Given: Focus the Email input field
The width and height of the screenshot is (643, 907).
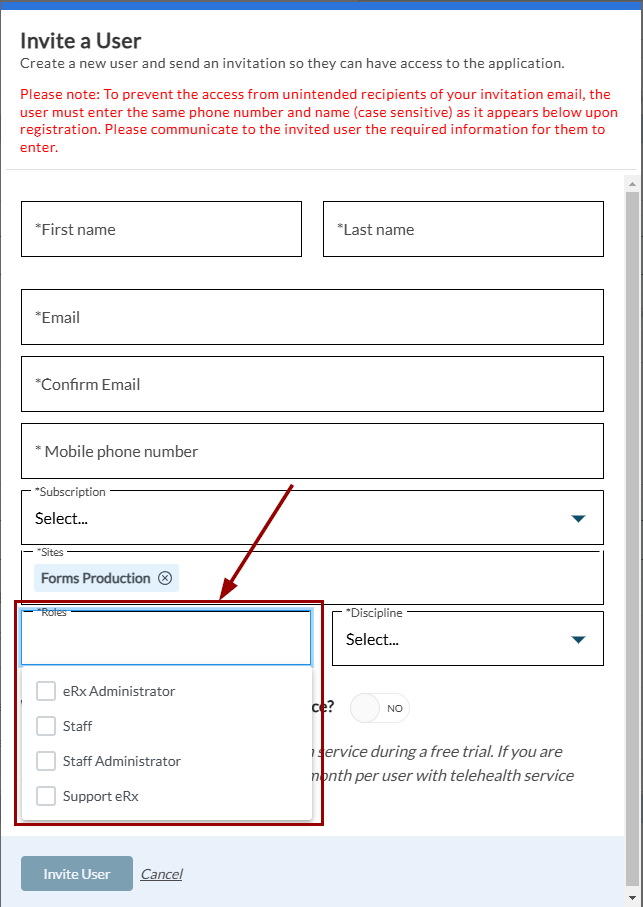Looking at the screenshot, I should coord(312,317).
